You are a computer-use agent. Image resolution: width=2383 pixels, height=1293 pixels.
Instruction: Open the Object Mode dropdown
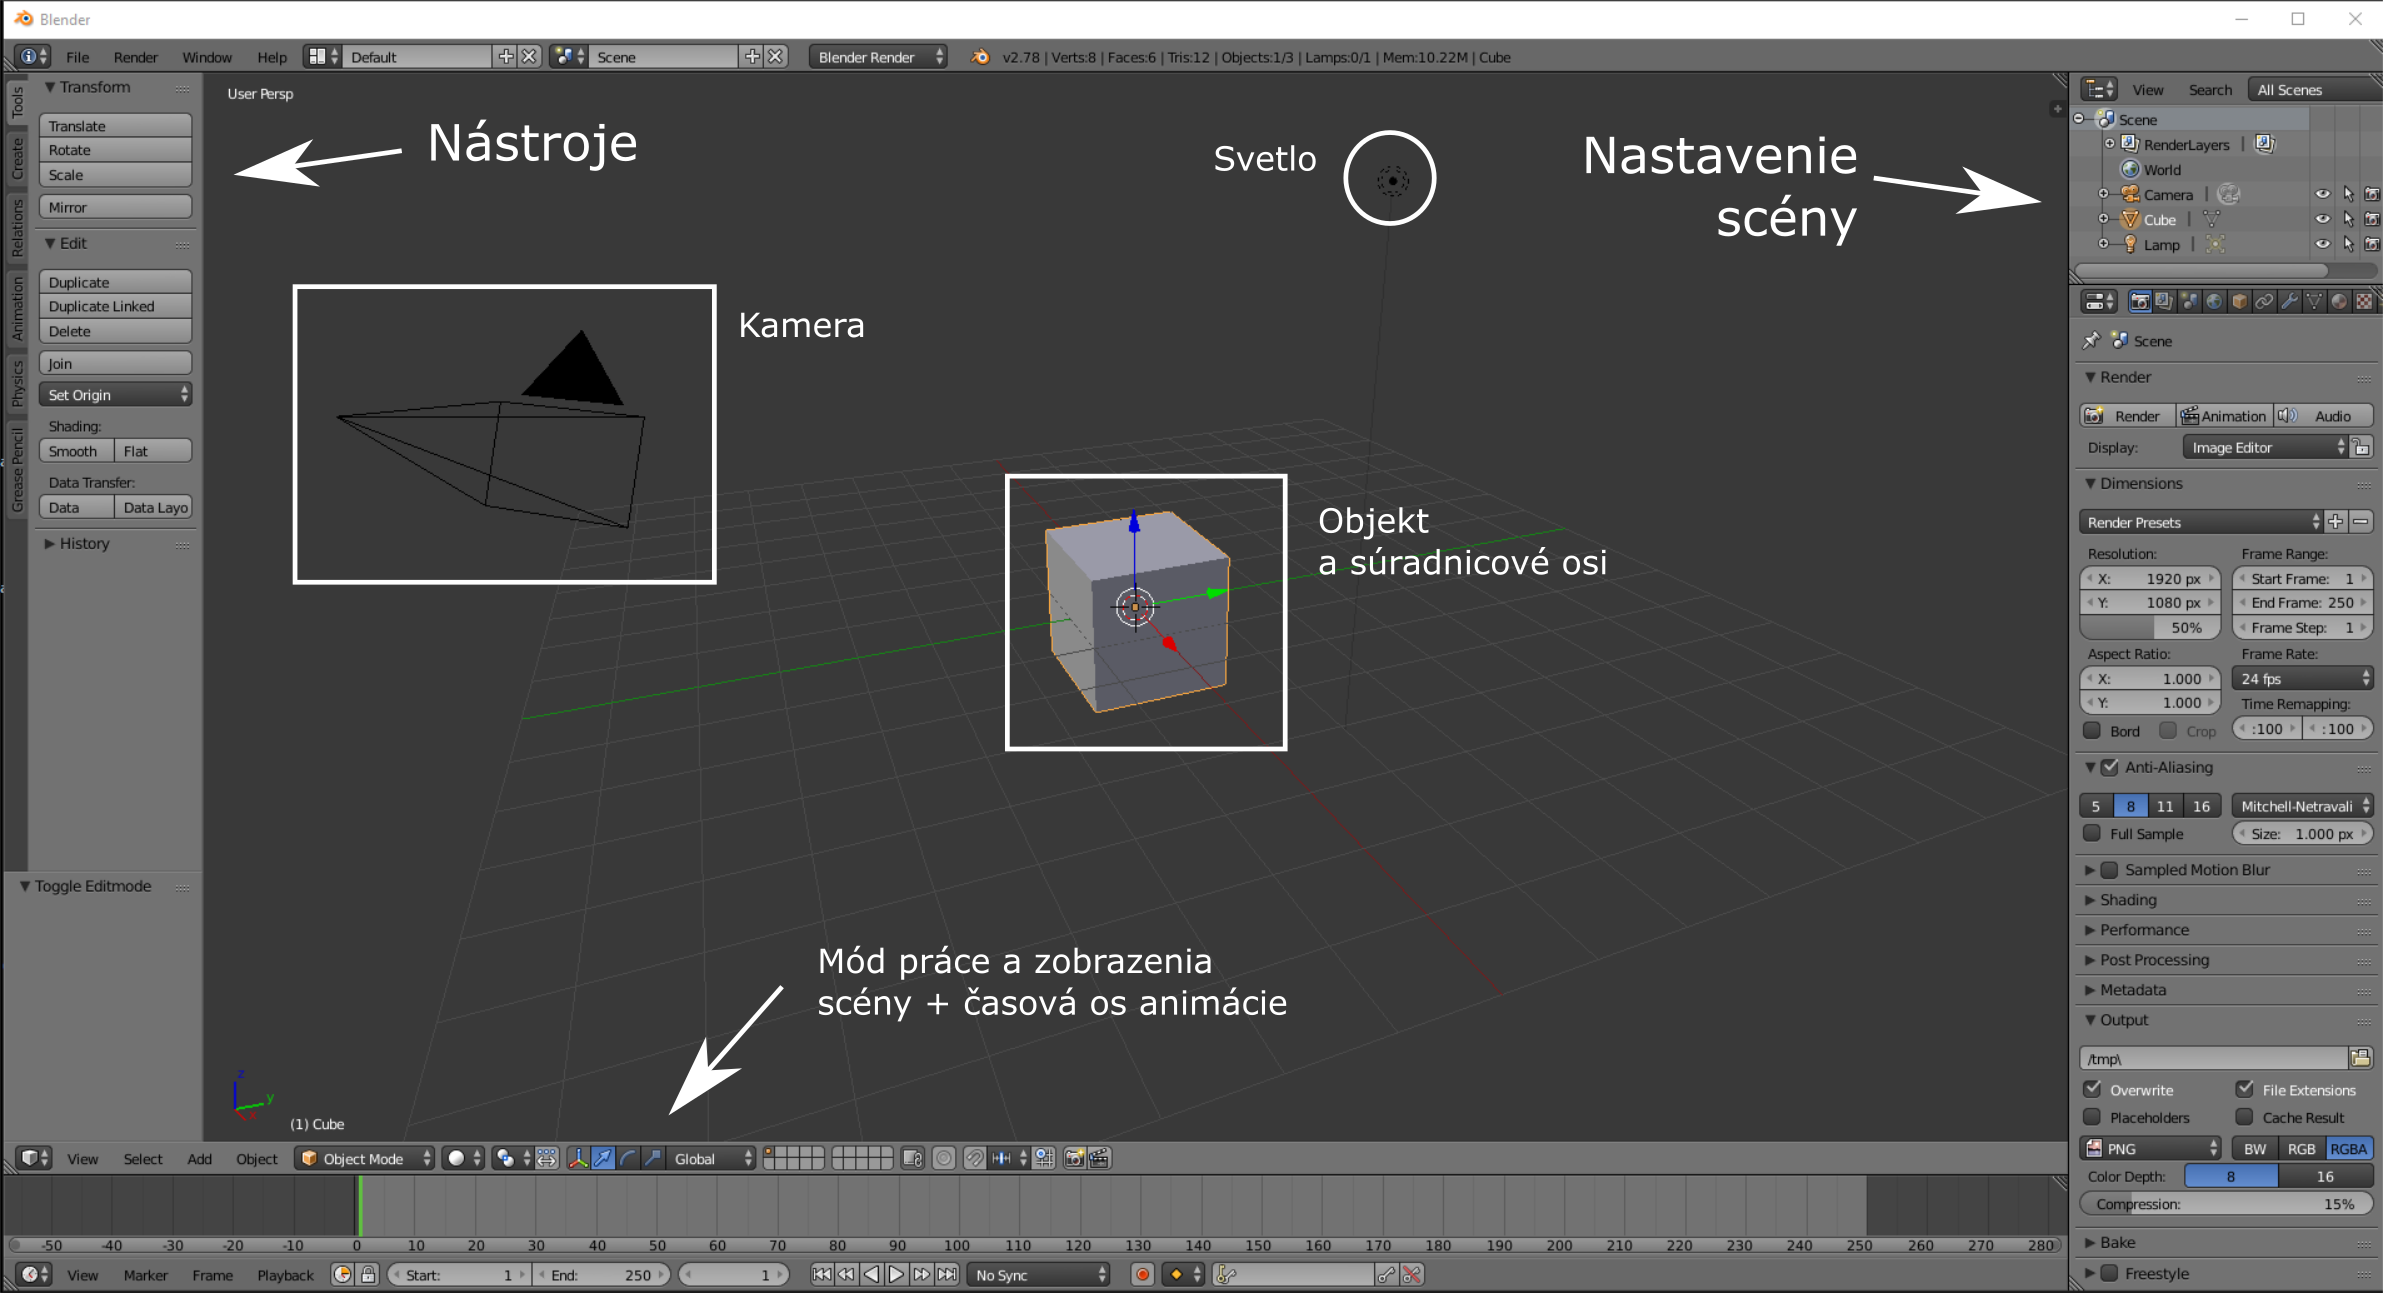pos(365,1158)
